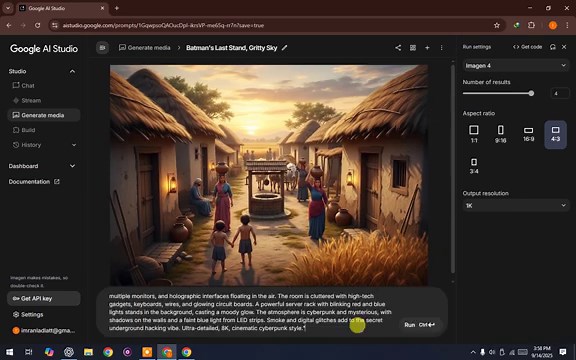Open the compare mode grid icon
This screenshot has height=360, width=576.
click(x=413, y=48)
